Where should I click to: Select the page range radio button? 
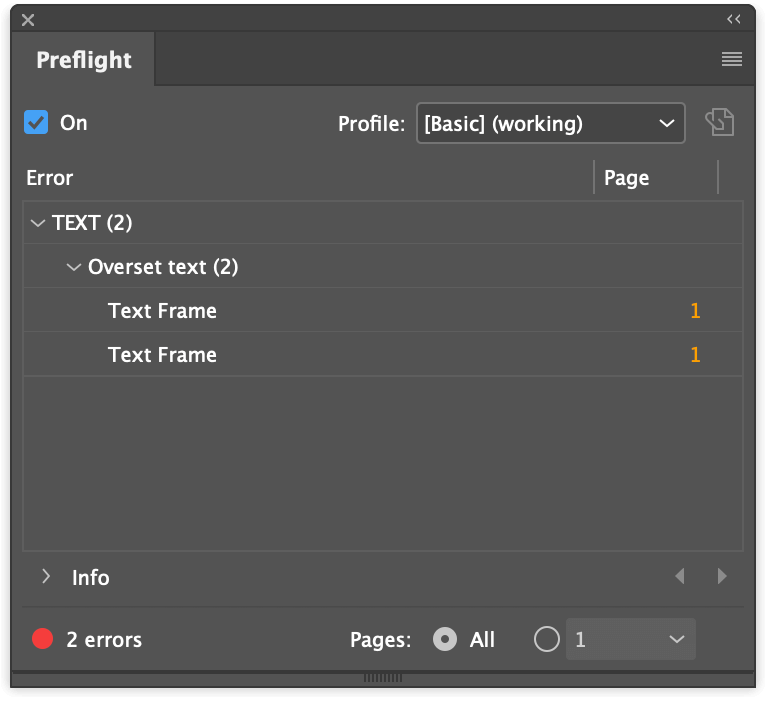click(547, 639)
